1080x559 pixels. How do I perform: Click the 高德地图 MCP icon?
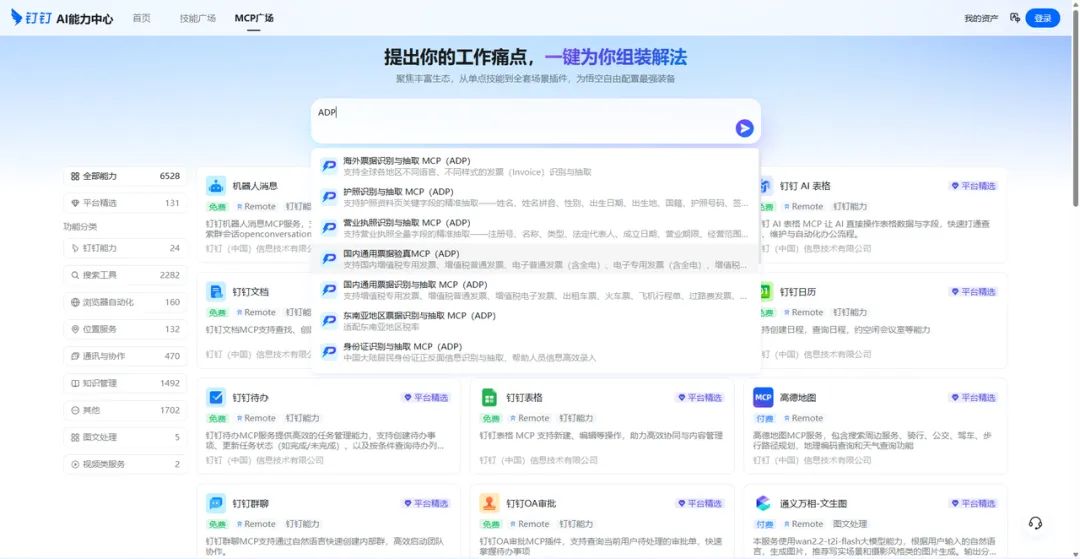pos(763,397)
